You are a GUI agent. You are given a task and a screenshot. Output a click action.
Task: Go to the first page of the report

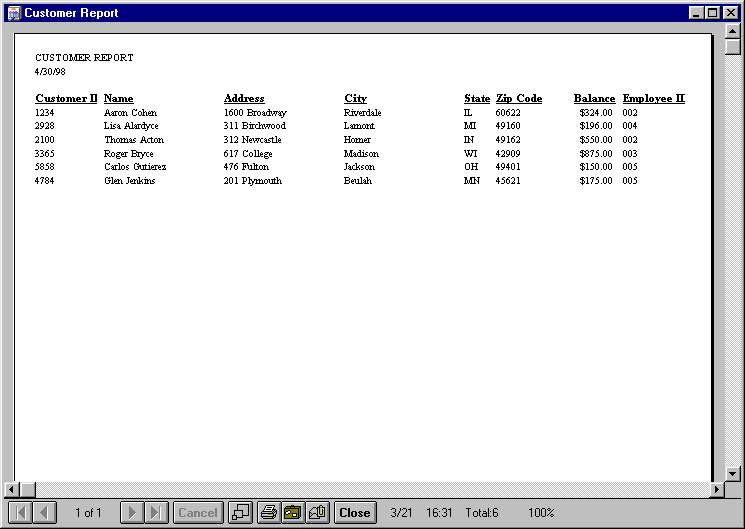pos(20,513)
